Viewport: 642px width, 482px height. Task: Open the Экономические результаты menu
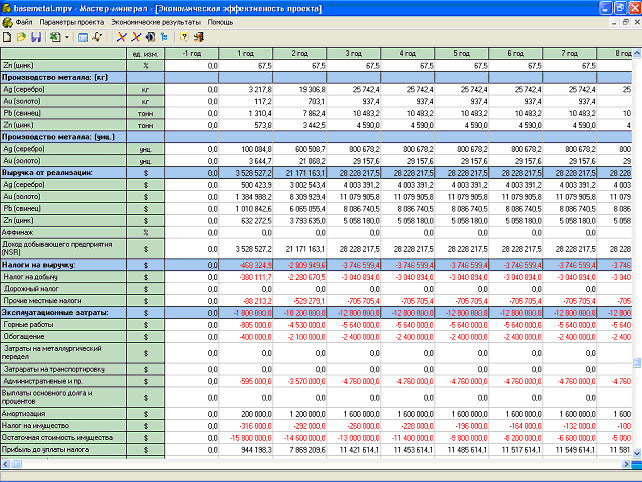pos(156,21)
